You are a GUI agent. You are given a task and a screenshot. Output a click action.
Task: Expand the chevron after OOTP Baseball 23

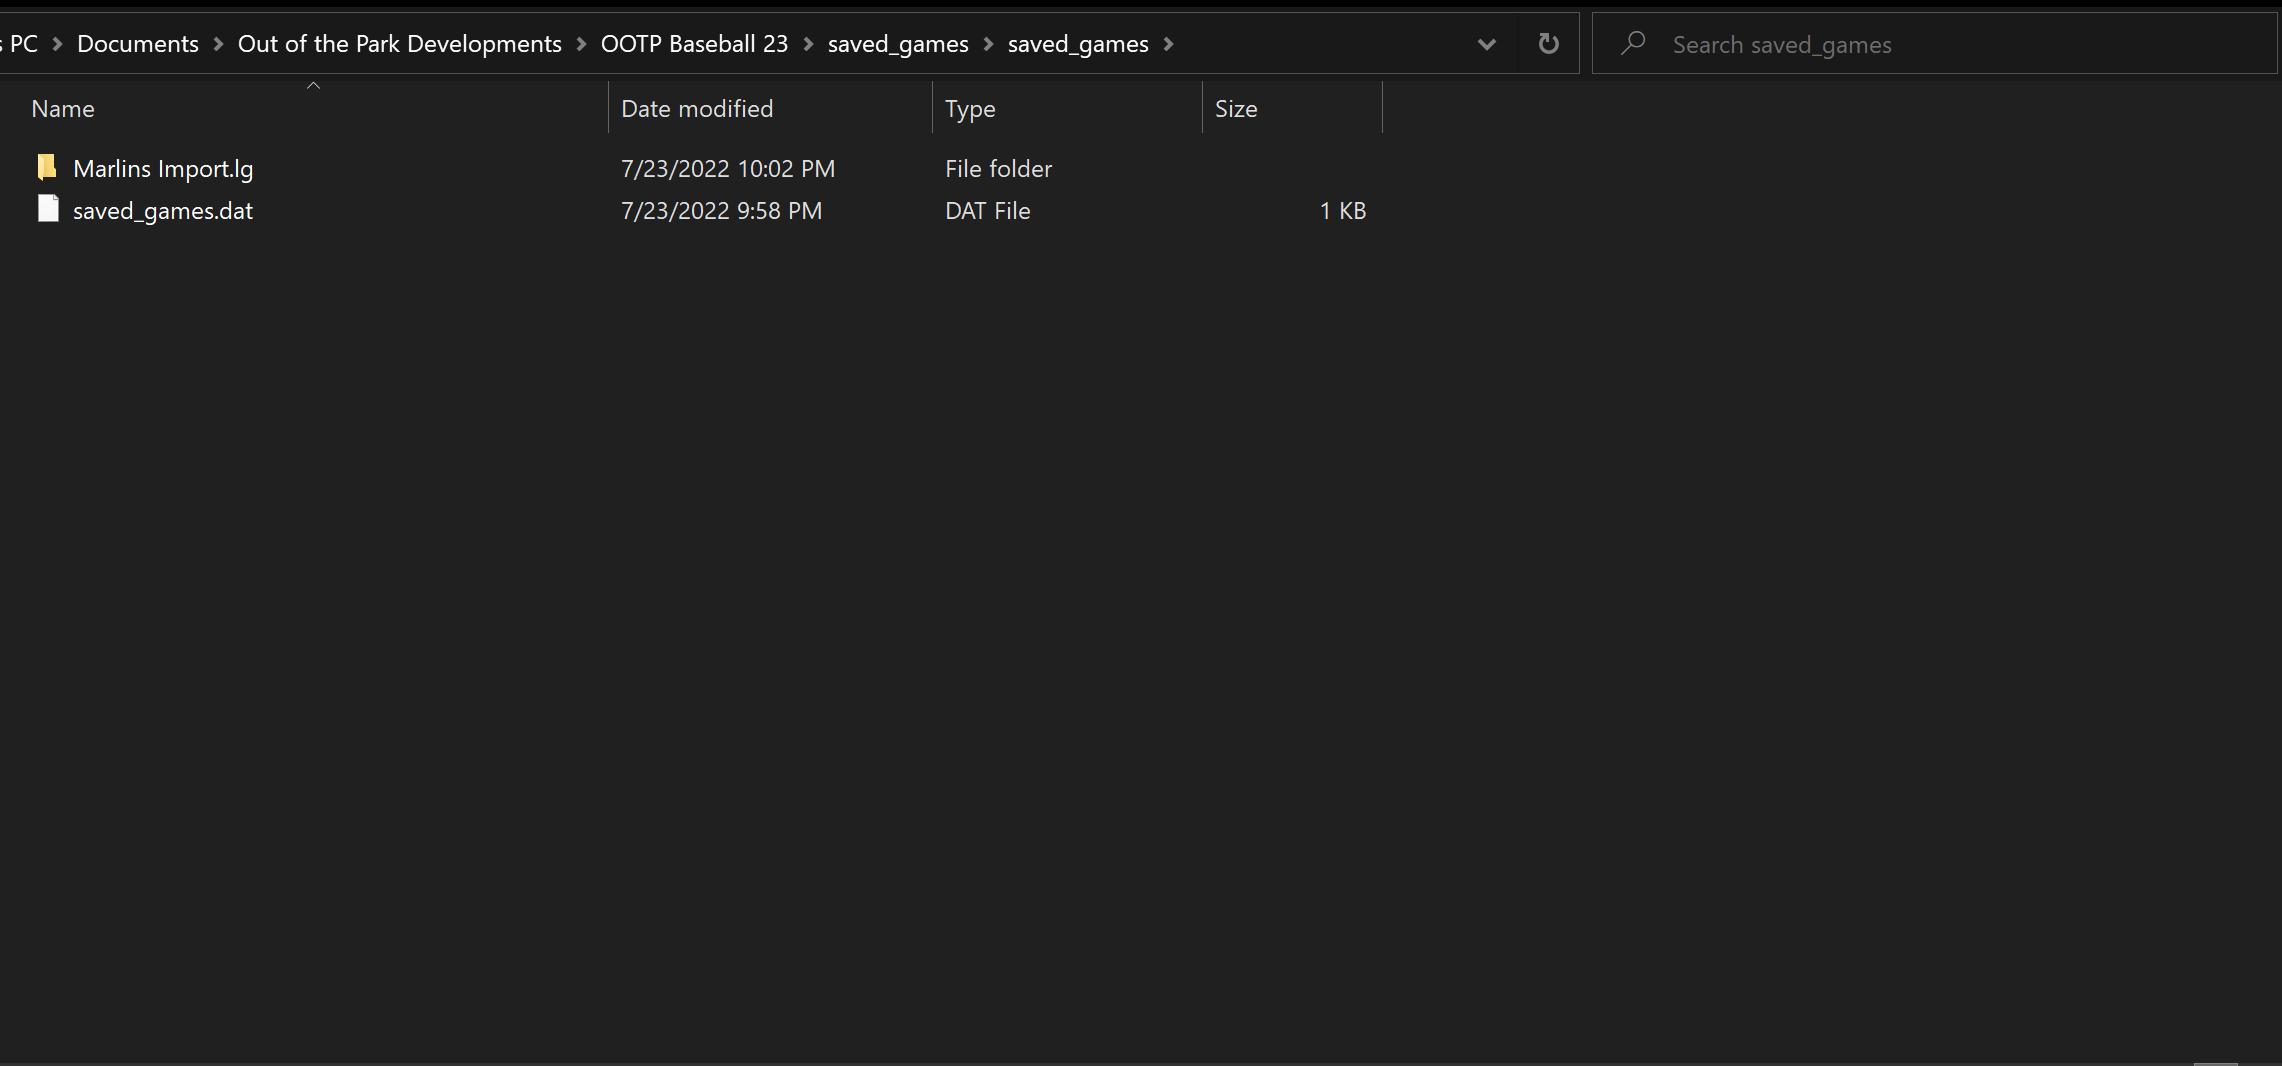(808, 44)
